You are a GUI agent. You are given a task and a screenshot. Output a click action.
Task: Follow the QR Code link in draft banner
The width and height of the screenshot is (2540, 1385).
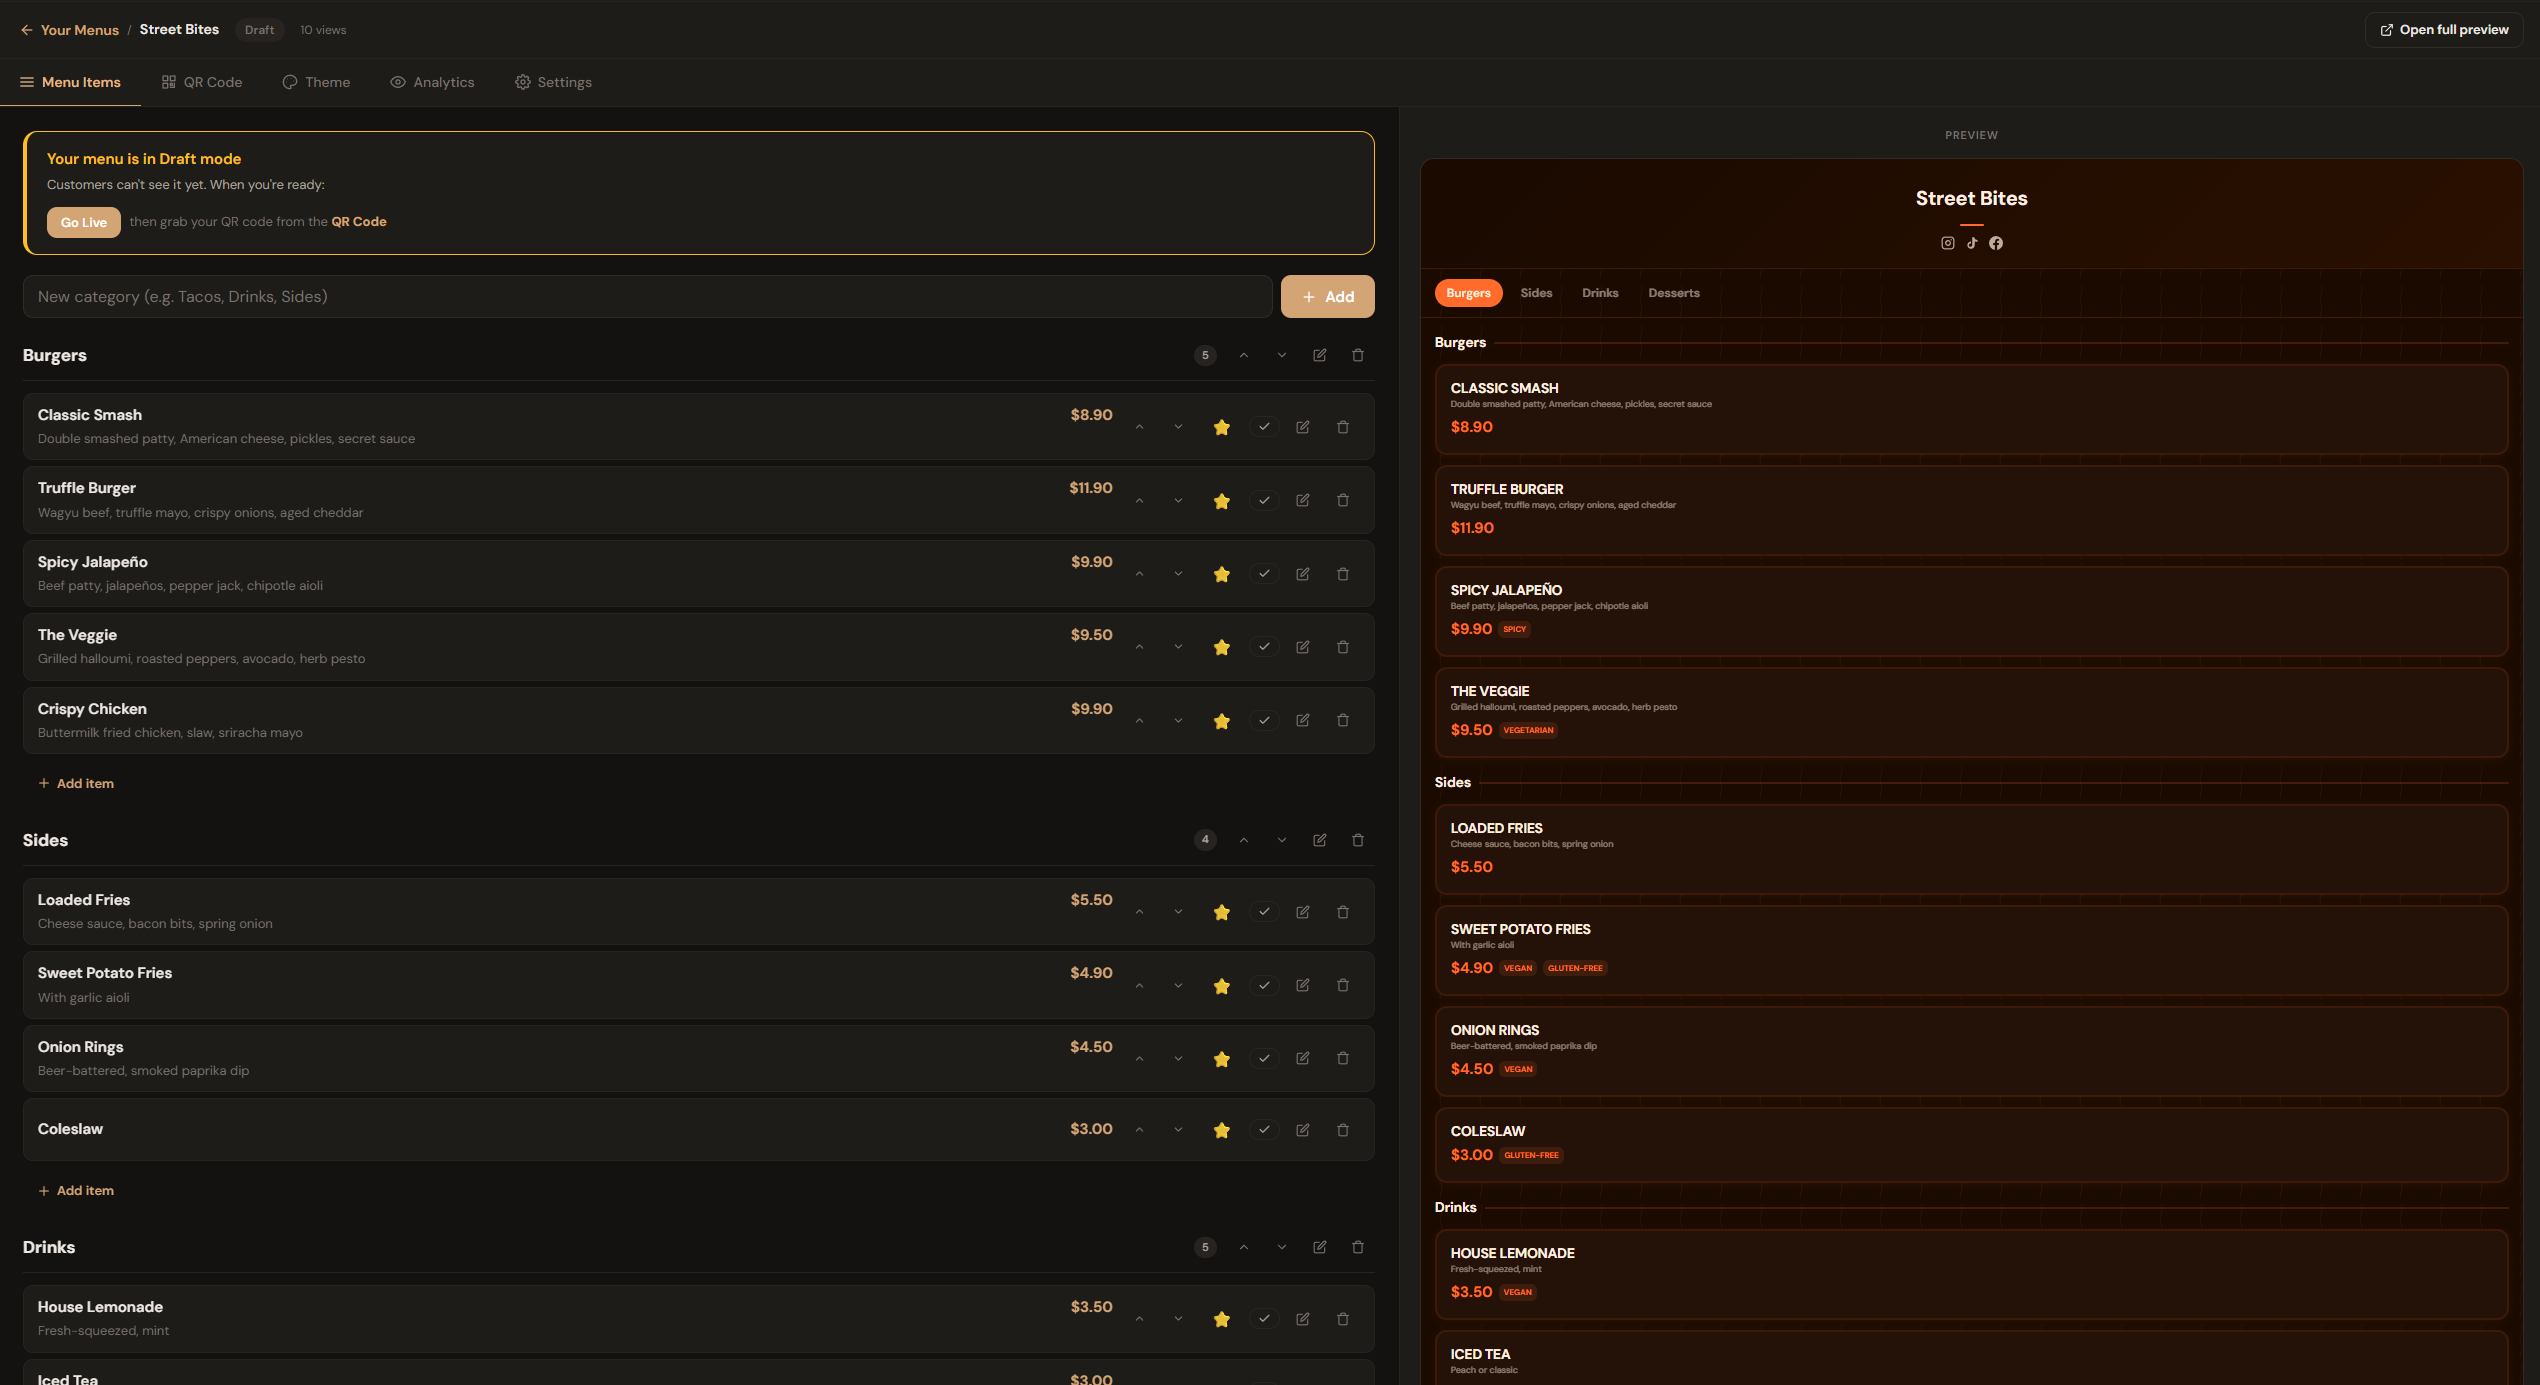(359, 222)
